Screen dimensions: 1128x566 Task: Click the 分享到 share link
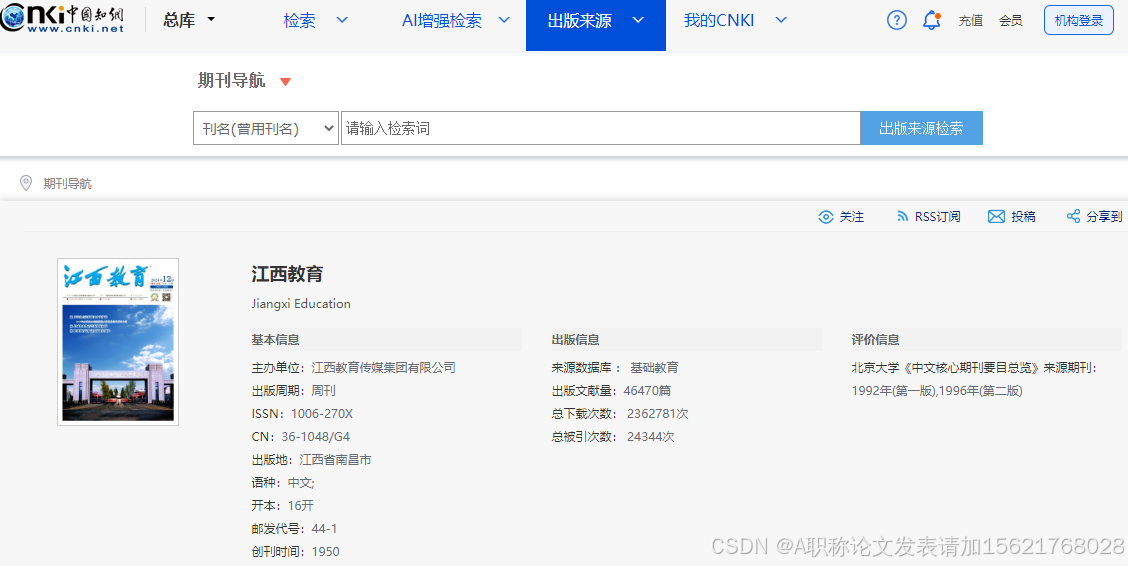[1104, 216]
